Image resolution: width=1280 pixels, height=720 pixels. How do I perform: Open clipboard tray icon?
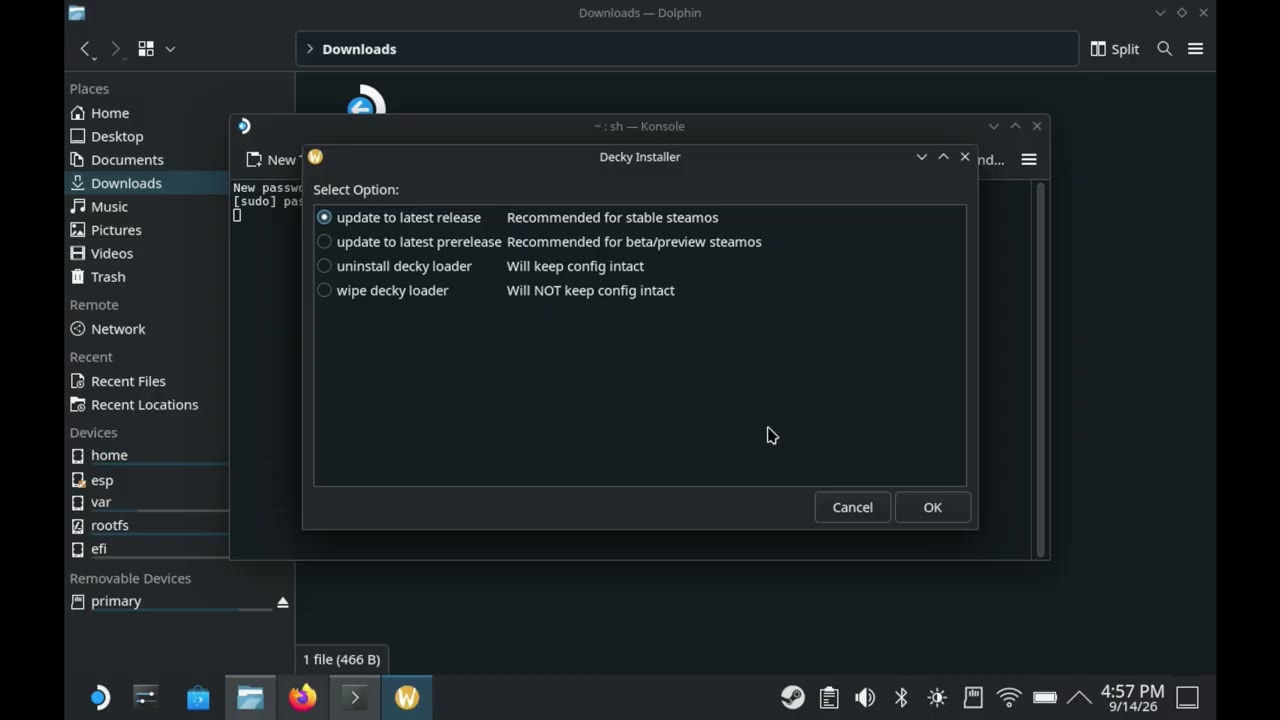click(x=829, y=697)
